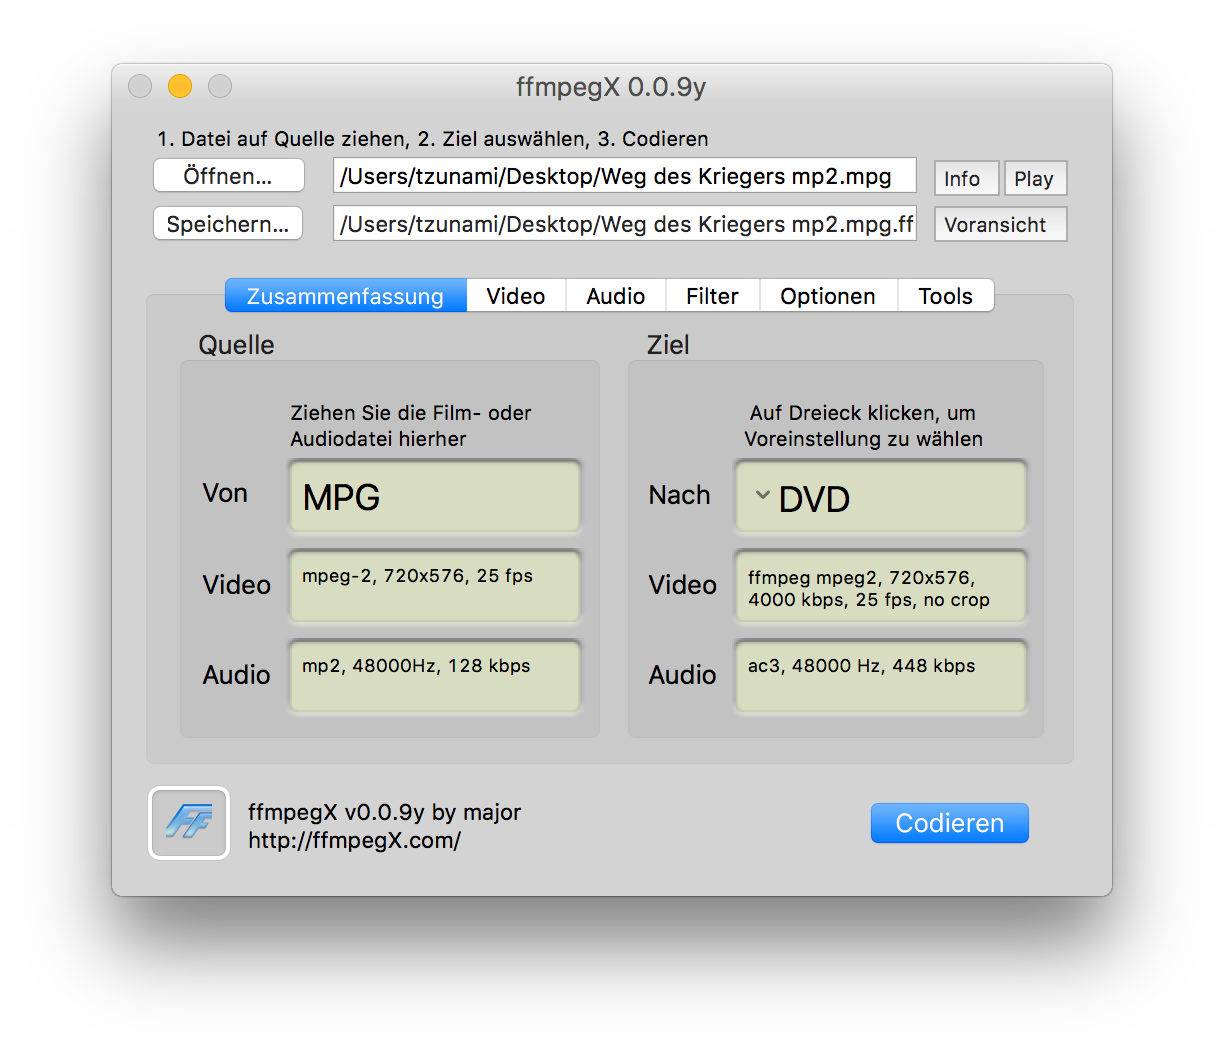Select the source audio info 'mp2, 48000Hz, 128 kbps'

(416, 666)
